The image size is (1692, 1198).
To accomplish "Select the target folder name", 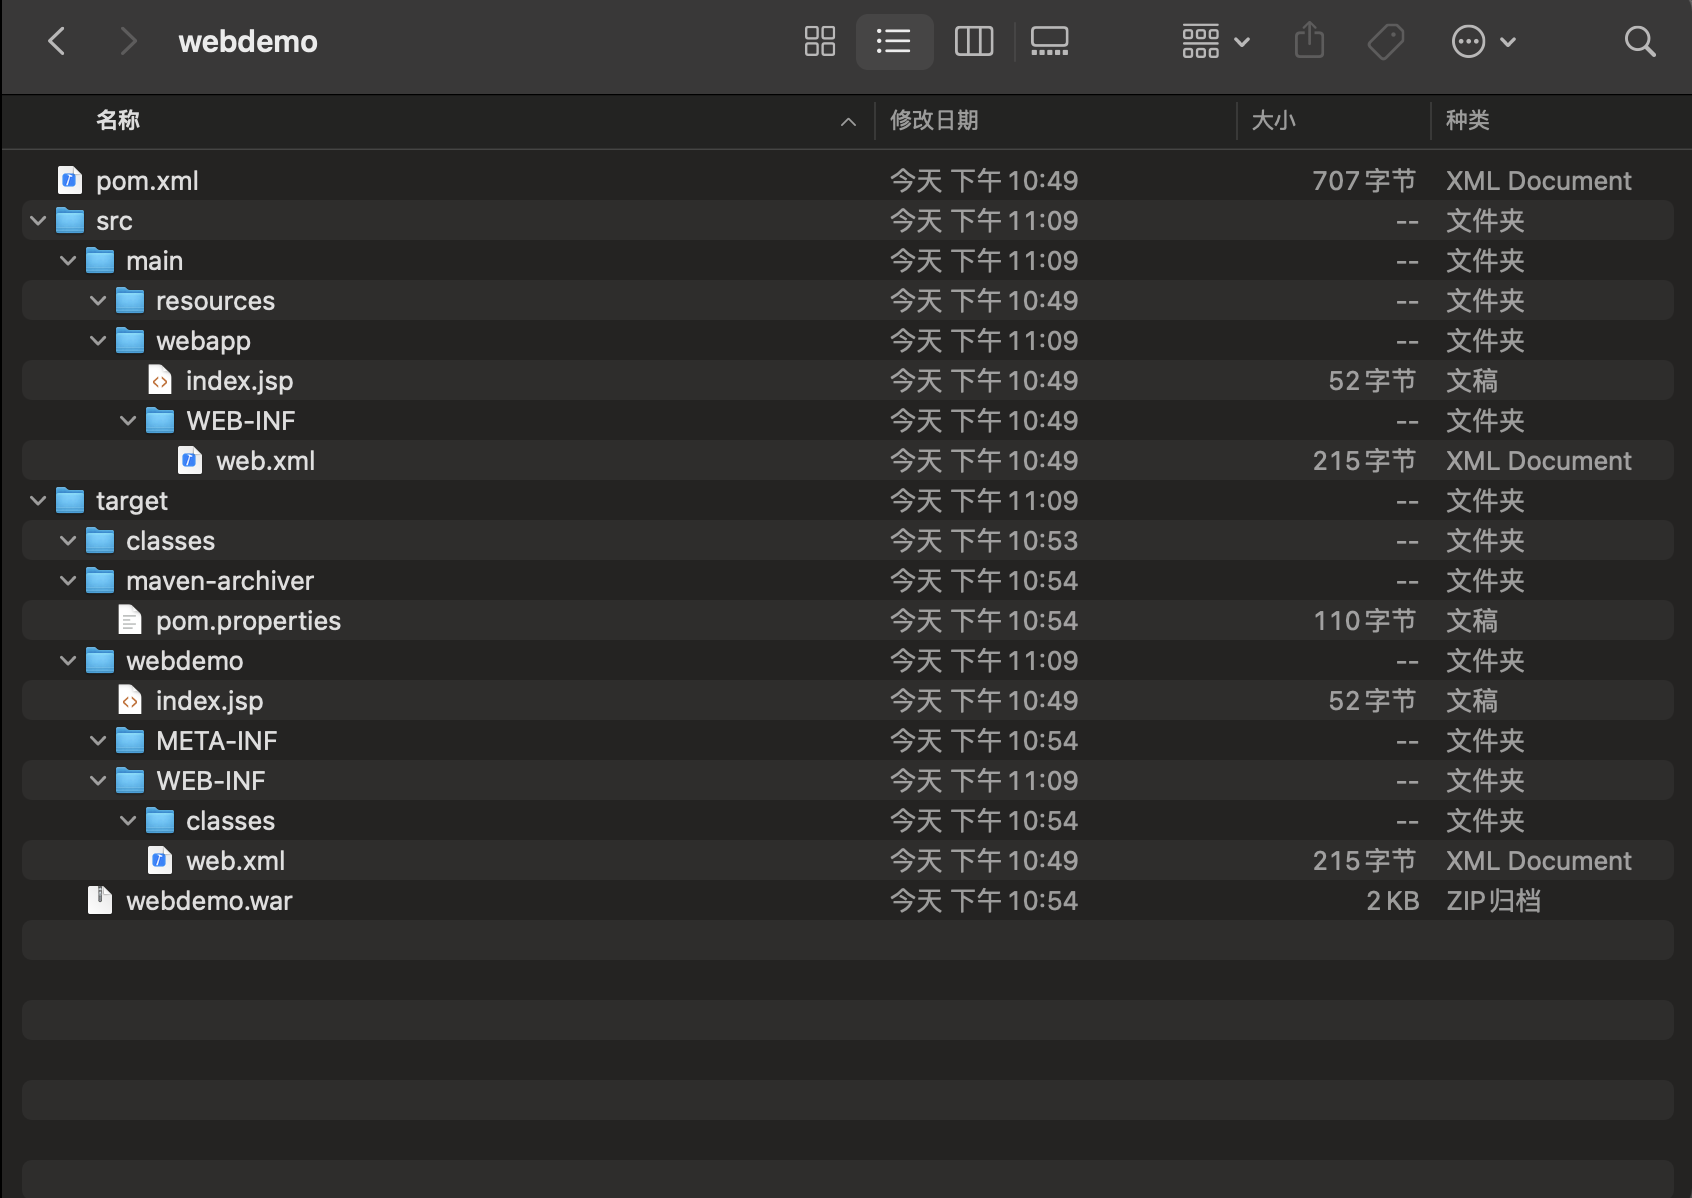I will coord(132,501).
